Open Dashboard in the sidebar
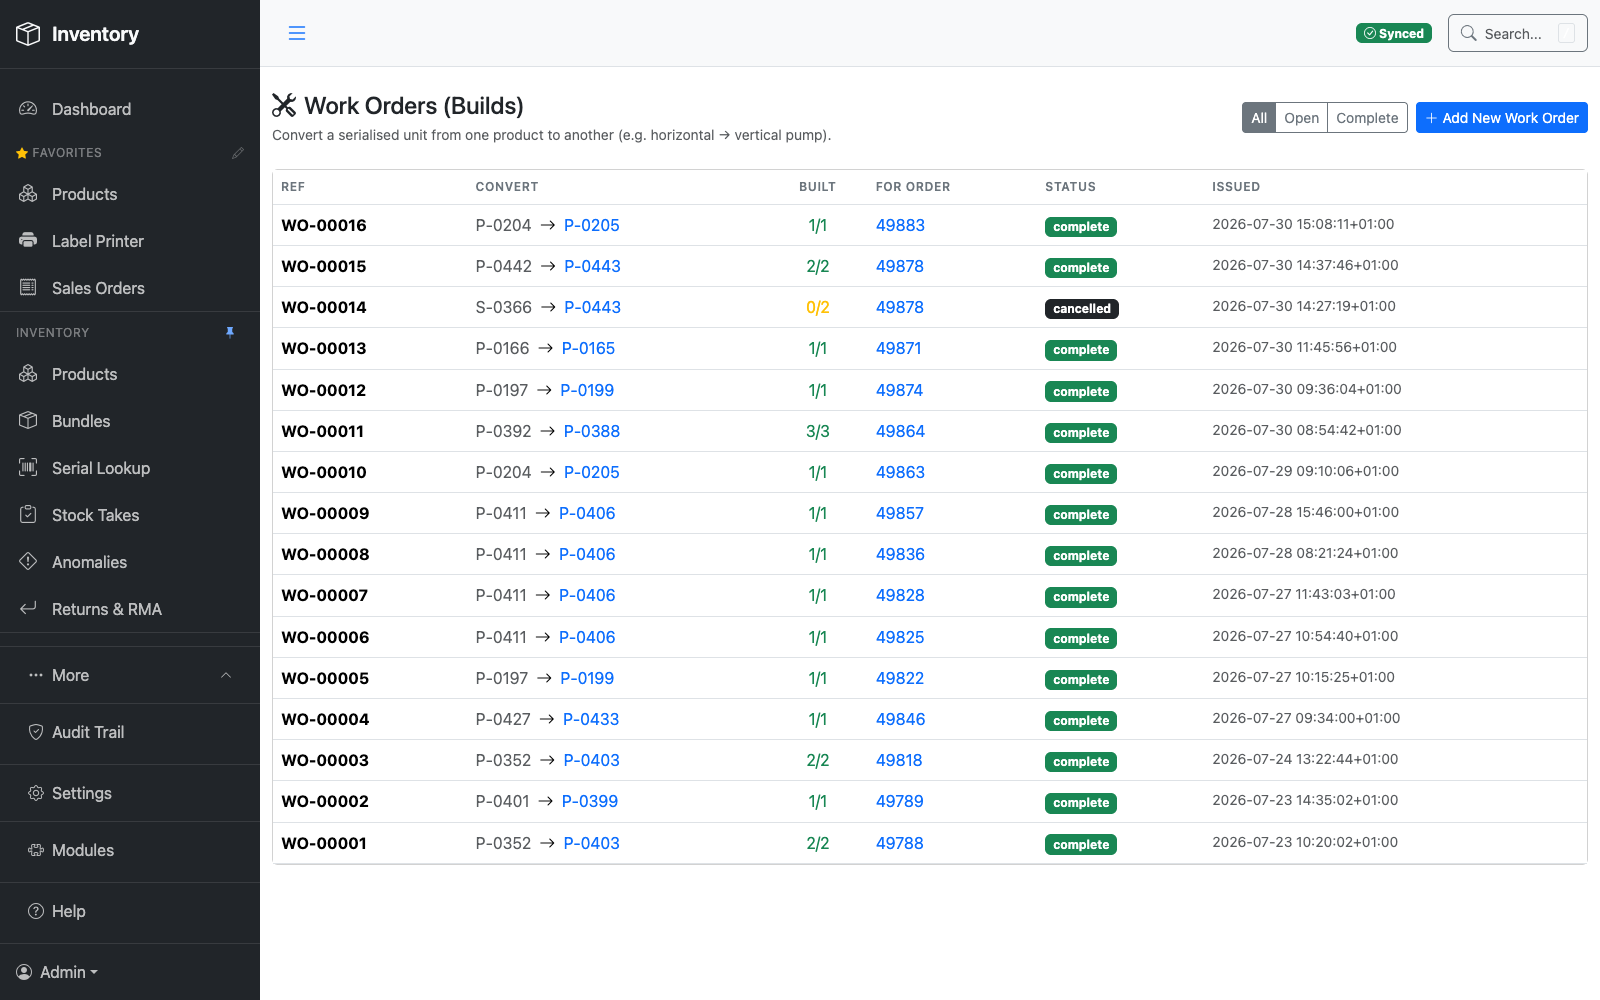 coord(130,109)
